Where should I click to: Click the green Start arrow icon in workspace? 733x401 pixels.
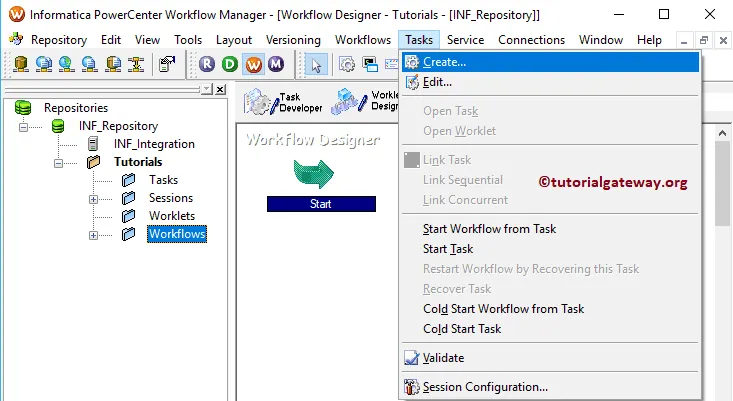pyautogui.click(x=314, y=174)
